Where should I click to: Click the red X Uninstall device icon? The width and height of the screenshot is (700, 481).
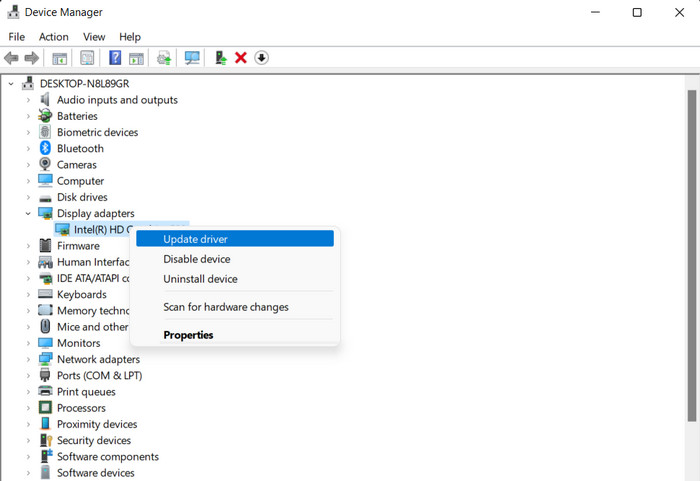241,58
